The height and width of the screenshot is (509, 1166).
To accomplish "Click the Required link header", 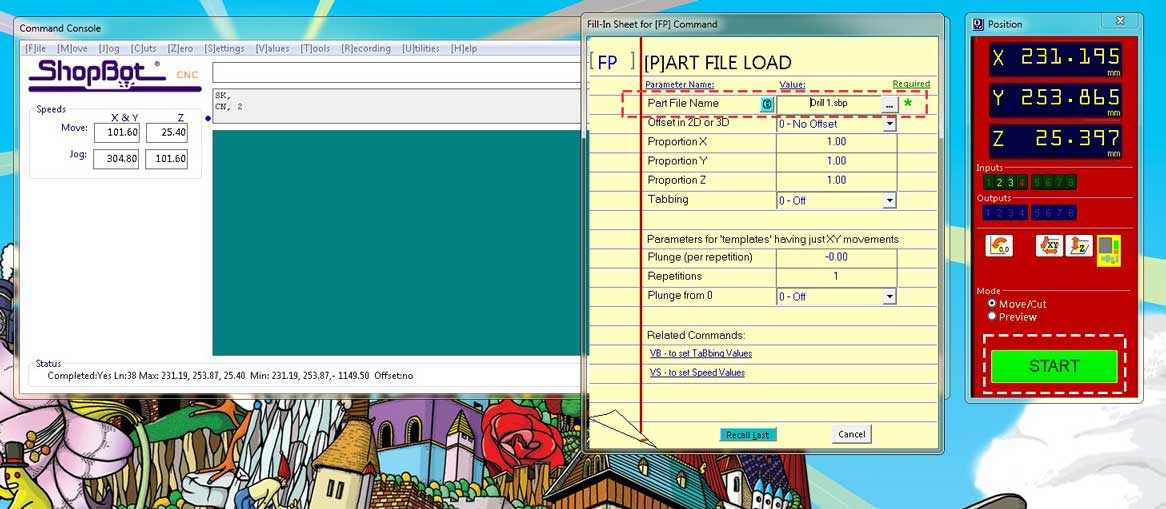I will 911,84.
